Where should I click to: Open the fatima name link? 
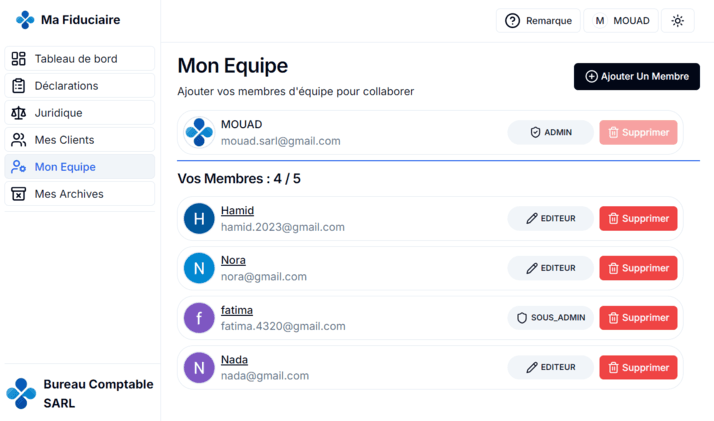(237, 310)
